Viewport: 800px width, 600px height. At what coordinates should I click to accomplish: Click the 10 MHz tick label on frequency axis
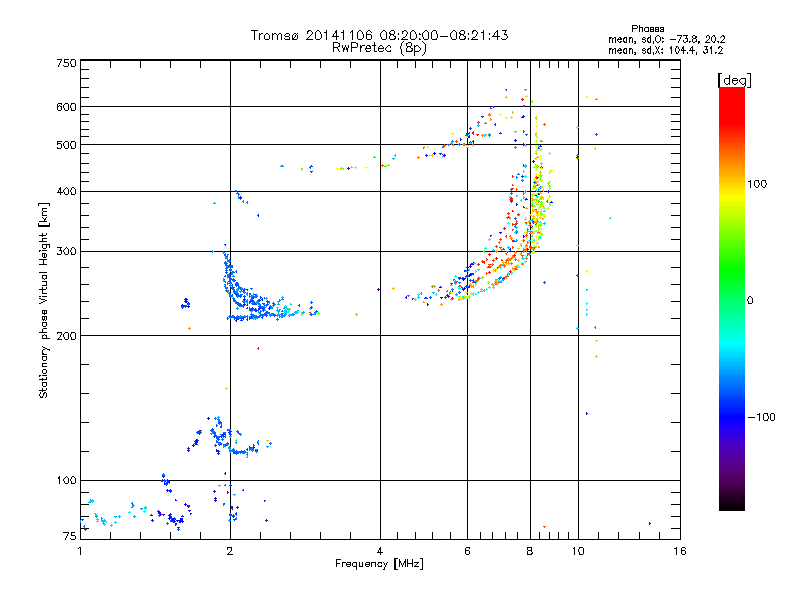tap(578, 551)
